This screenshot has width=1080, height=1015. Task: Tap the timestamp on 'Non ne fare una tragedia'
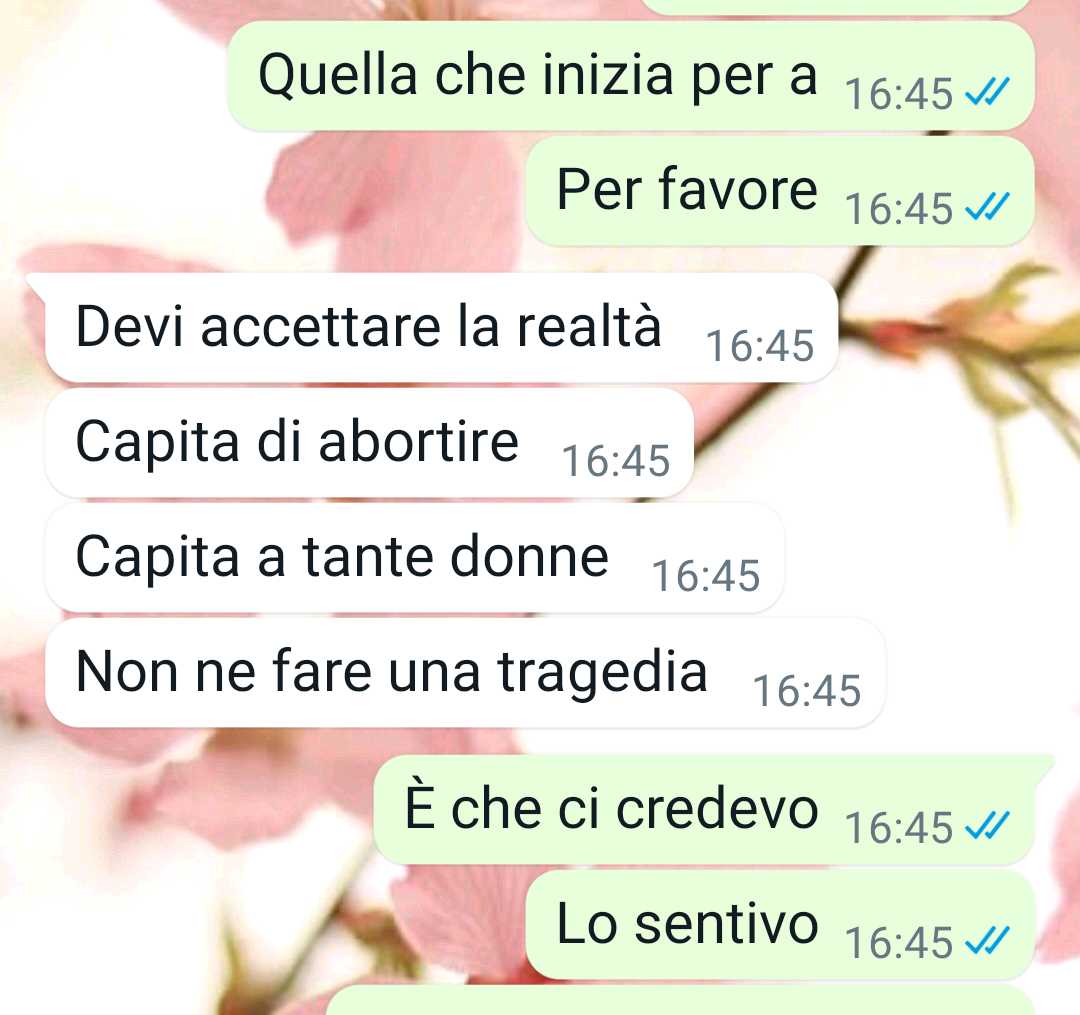click(x=807, y=691)
